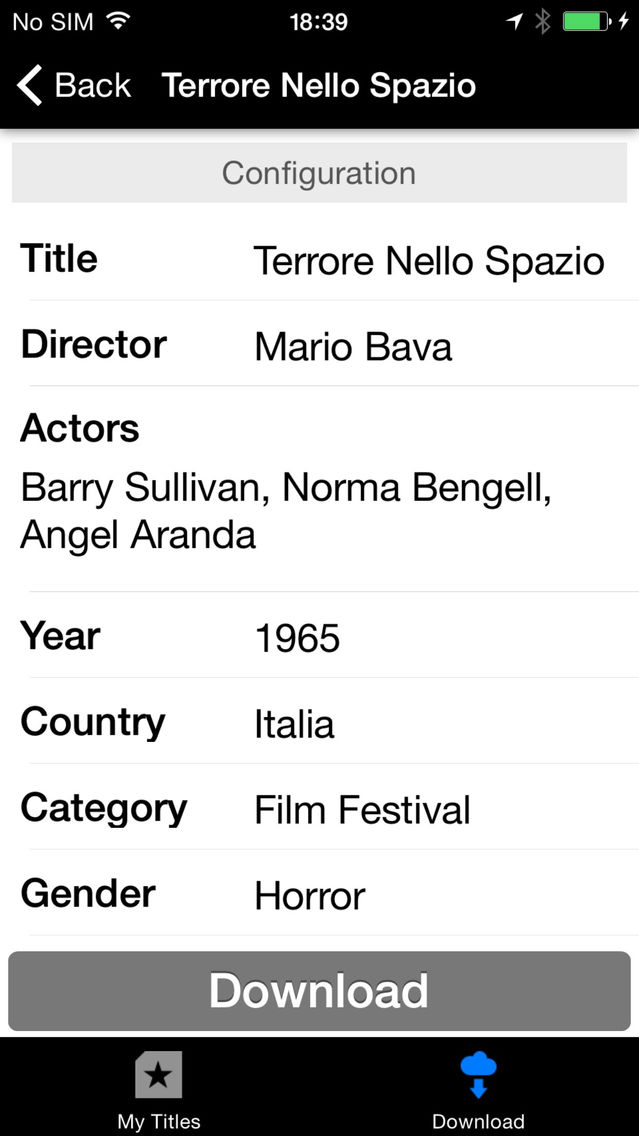Switch to My Titles tab label
The image size is (639, 1136).
tap(159, 1122)
